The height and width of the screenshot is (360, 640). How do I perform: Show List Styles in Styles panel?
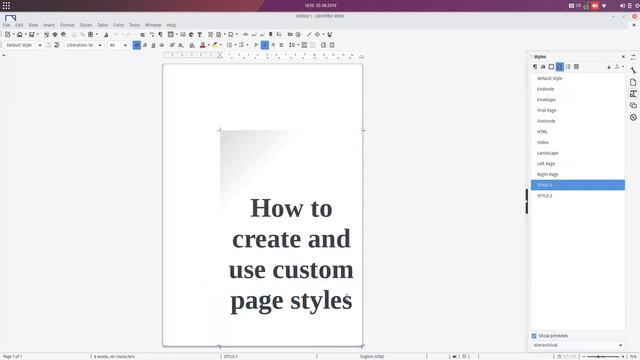pos(568,67)
